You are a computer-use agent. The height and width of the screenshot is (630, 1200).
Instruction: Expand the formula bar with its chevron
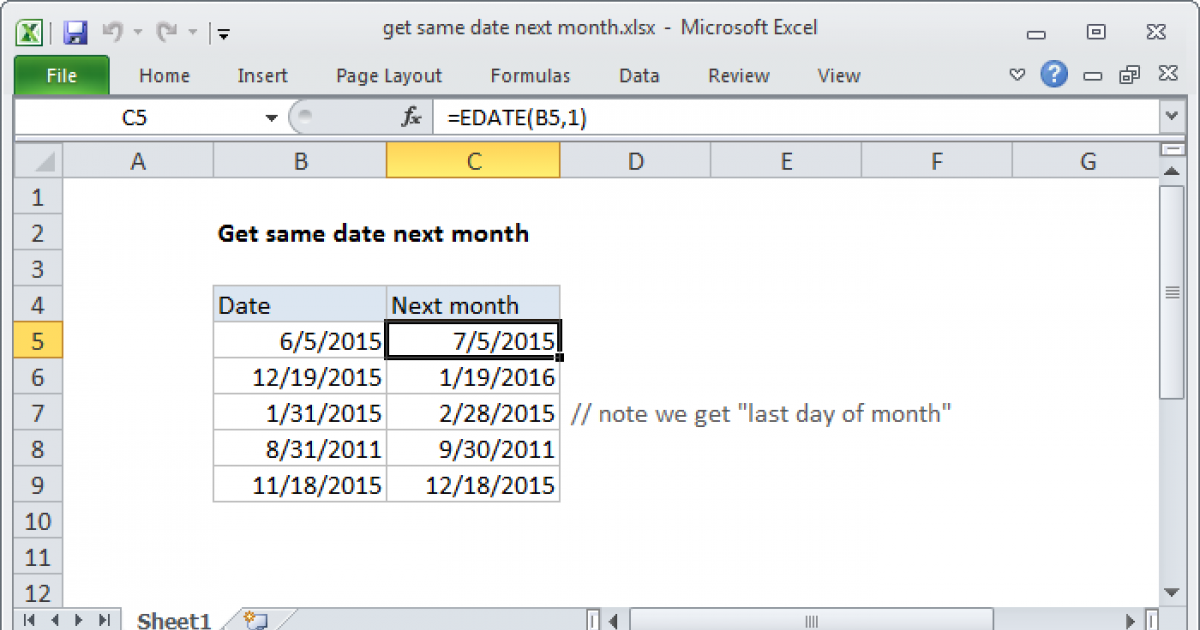tap(1170, 117)
